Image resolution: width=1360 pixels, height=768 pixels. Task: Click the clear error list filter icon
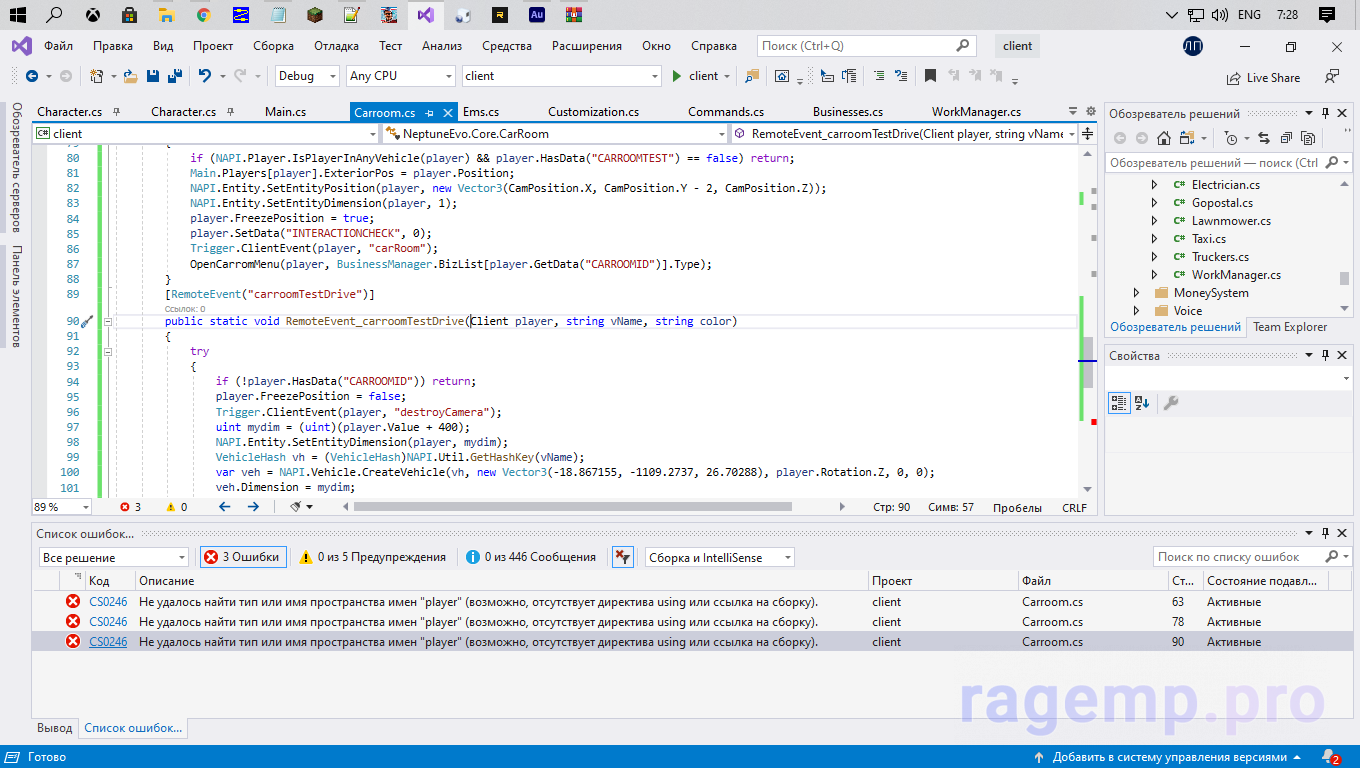tap(622, 557)
